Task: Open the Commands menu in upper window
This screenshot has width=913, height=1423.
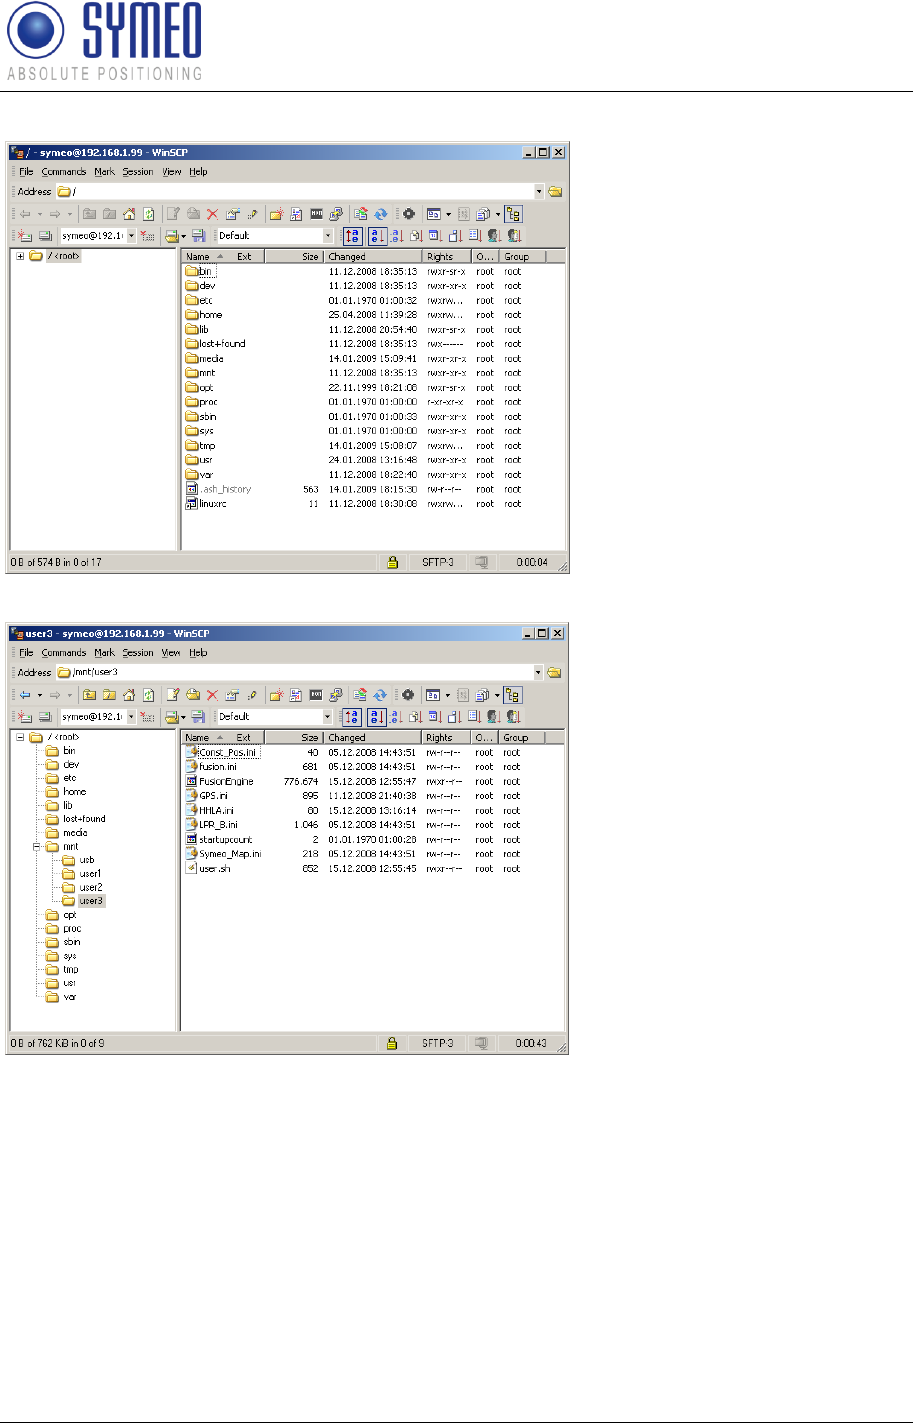Action: click(64, 172)
